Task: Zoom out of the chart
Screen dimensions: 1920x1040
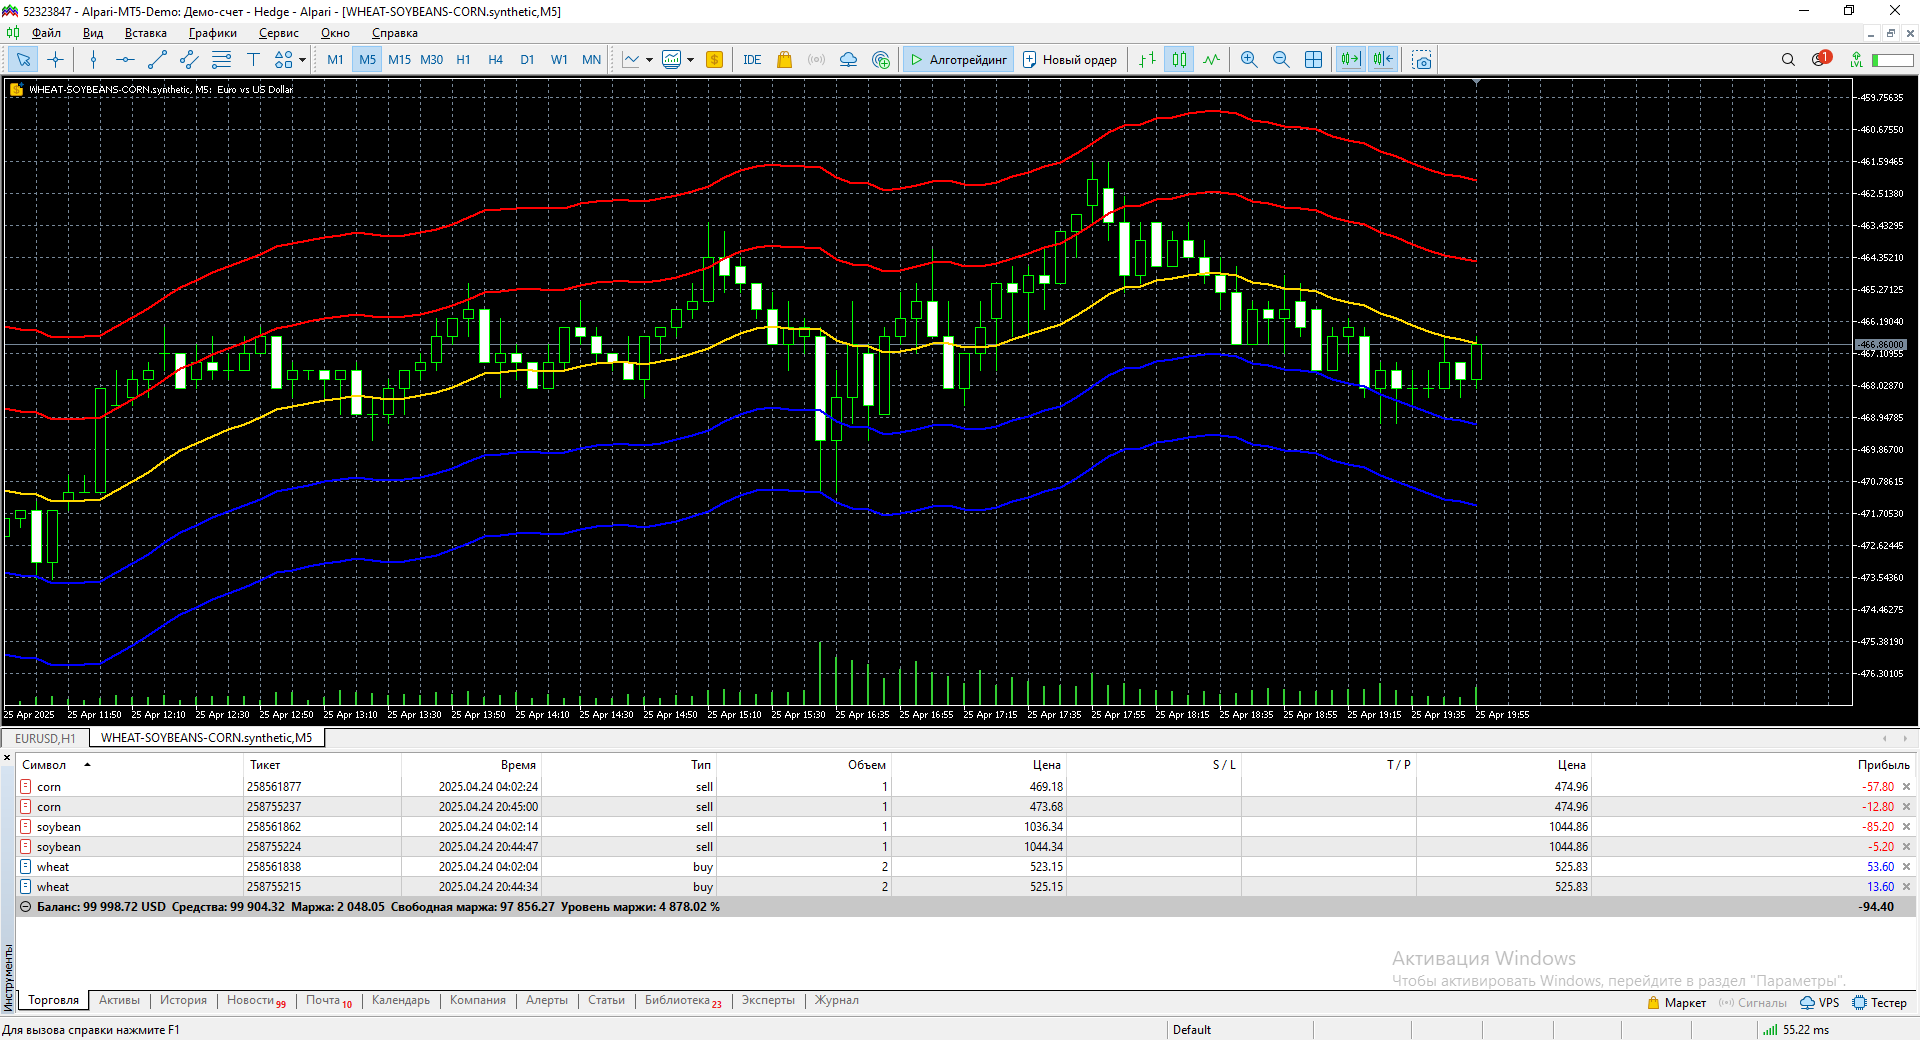Action: click(1281, 60)
